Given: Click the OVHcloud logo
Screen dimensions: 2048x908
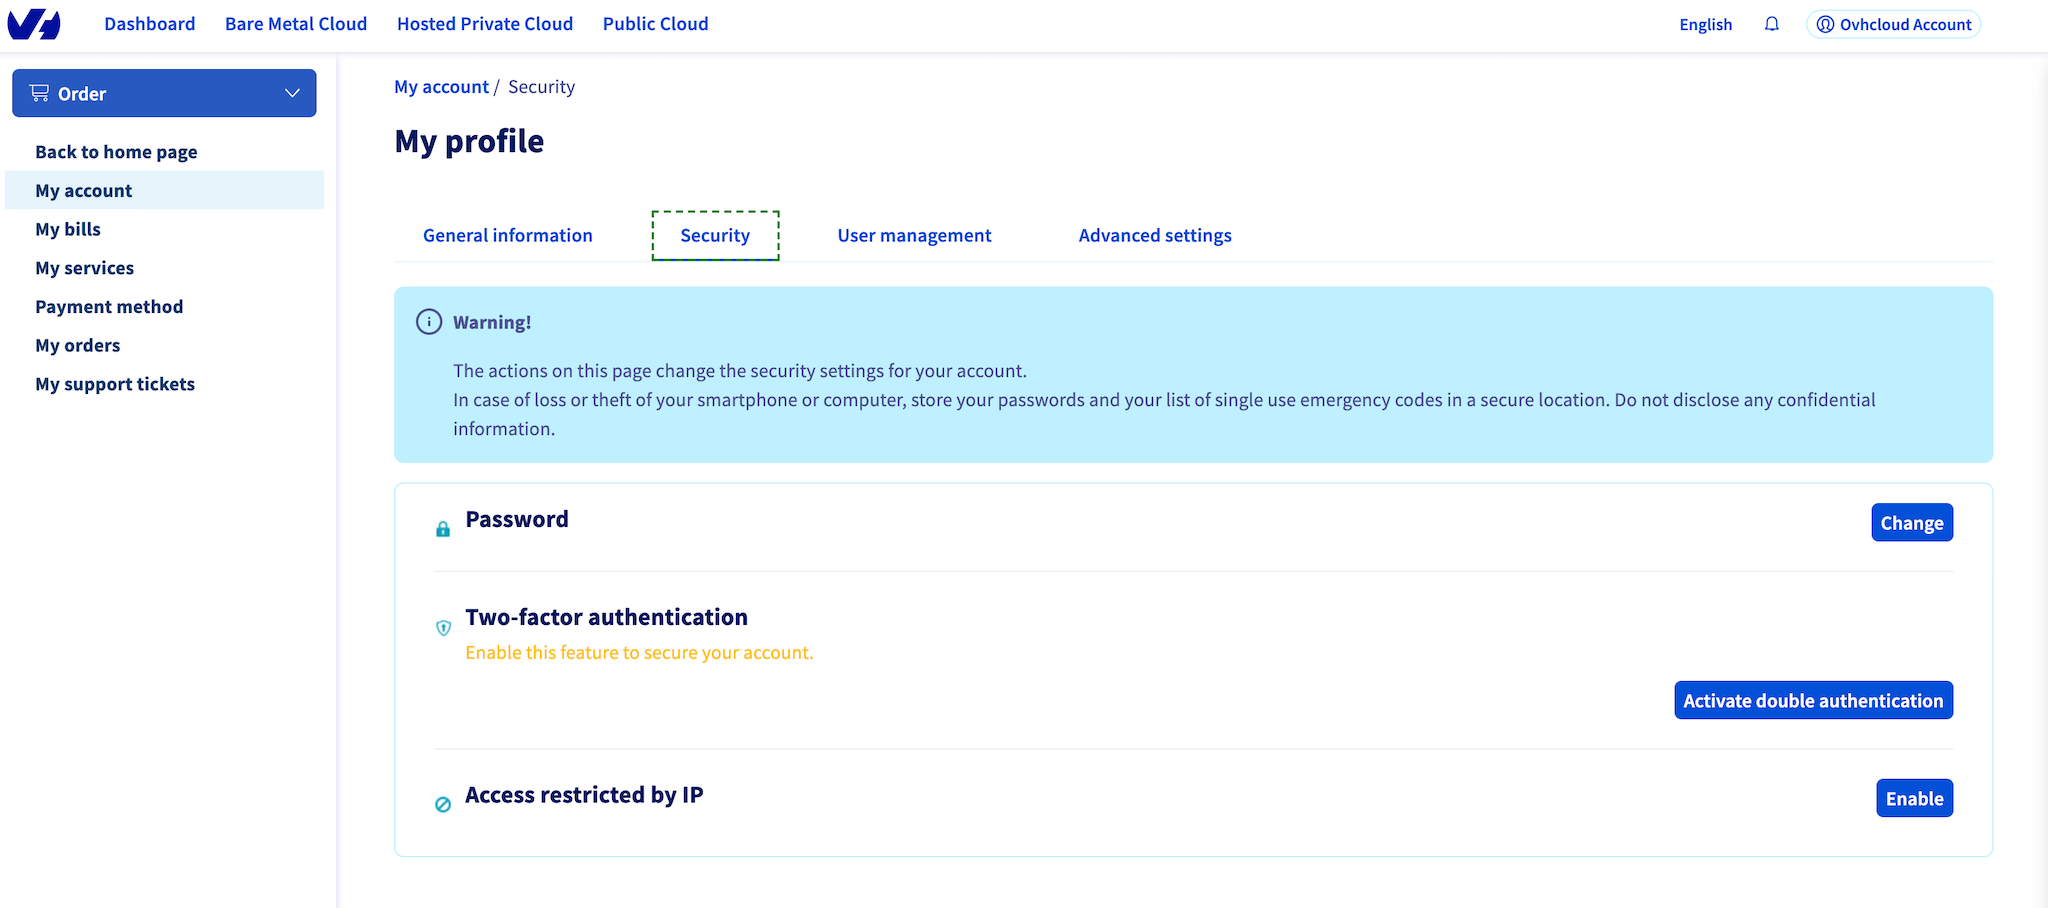Looking at the screenshot, I should (x=34, y=24).
